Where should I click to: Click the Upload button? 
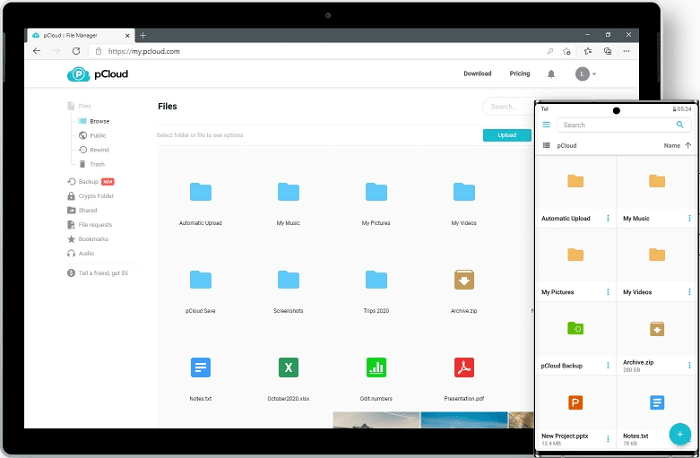(x=506, y=135)
